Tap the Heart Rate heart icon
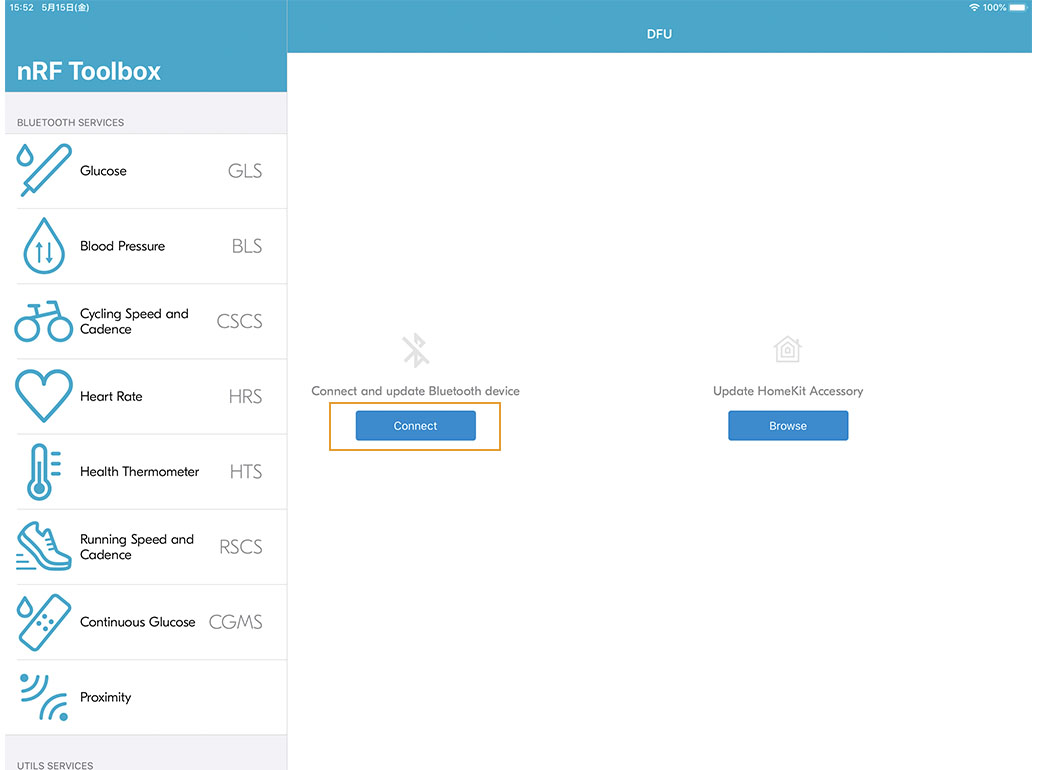Viewport: 1038px width, 770px height. tap(44, 396)
